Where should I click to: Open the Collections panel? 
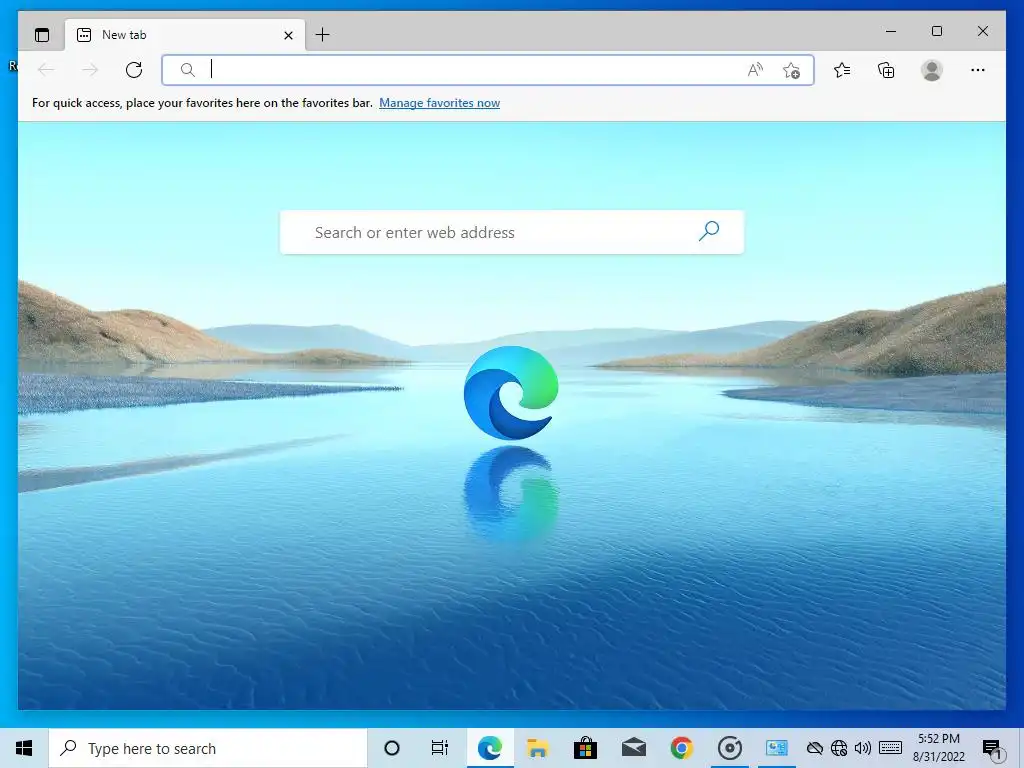[x=886, y=70]
